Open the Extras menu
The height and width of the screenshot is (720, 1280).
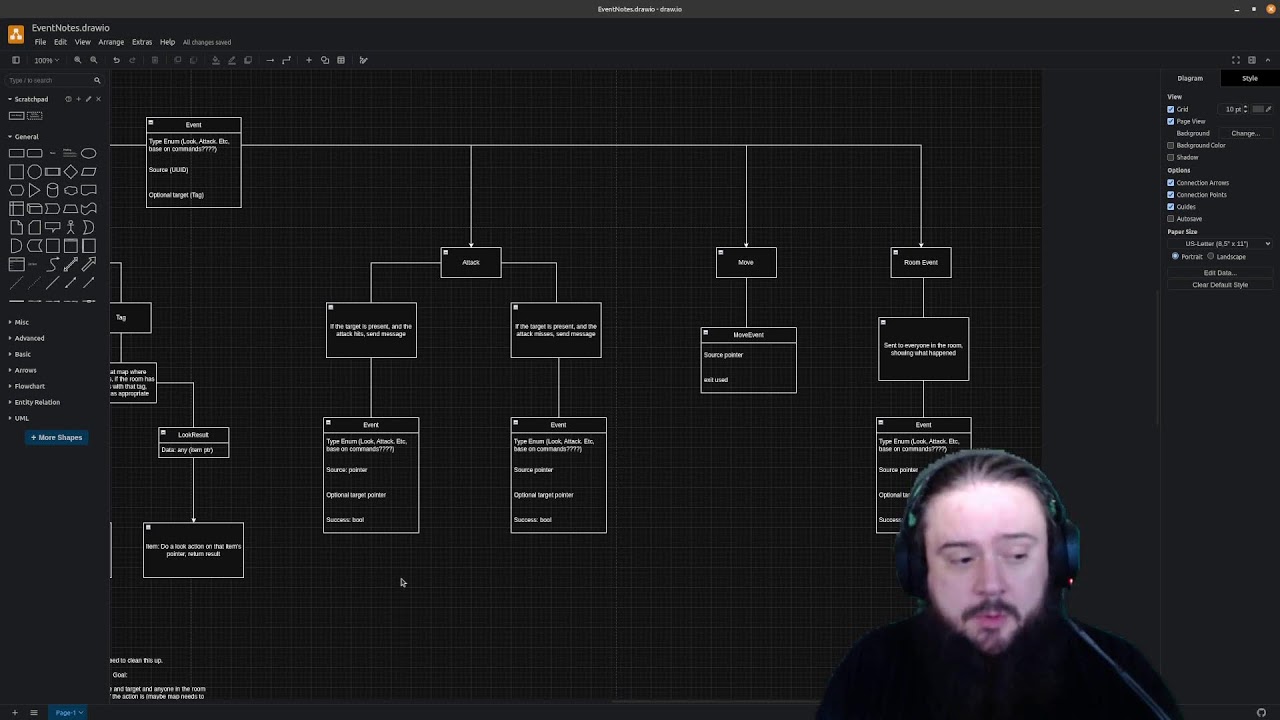[142, 42]
